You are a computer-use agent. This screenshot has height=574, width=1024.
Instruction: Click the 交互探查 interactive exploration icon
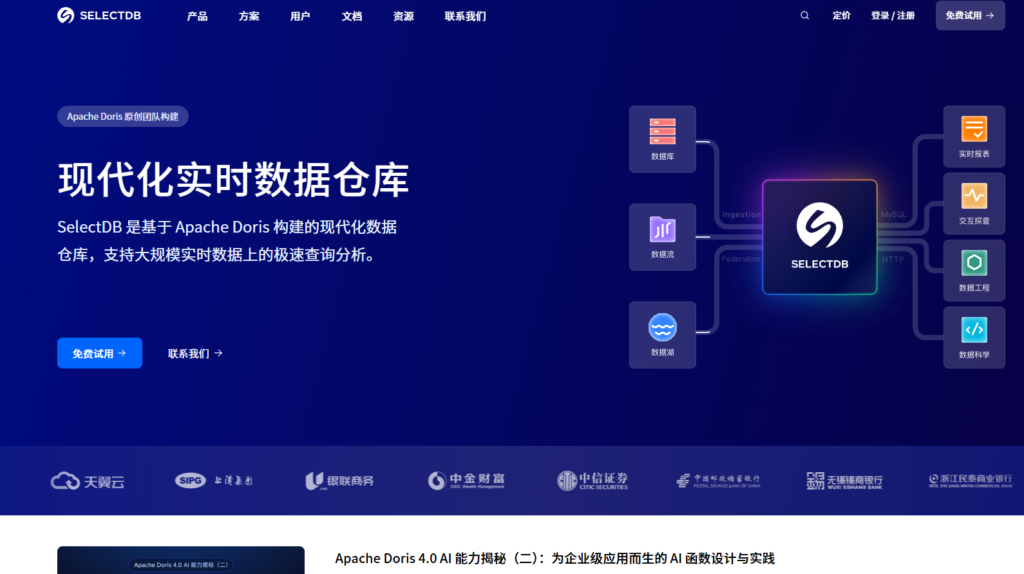tap(974, 195)
